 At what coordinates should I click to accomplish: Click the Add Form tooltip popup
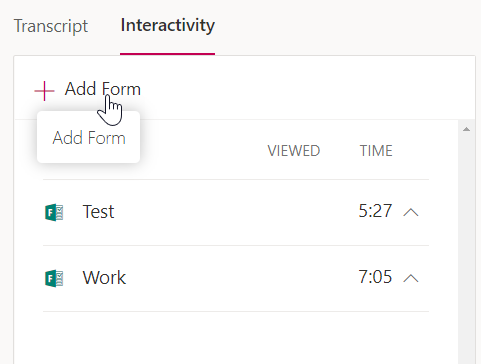88,137
